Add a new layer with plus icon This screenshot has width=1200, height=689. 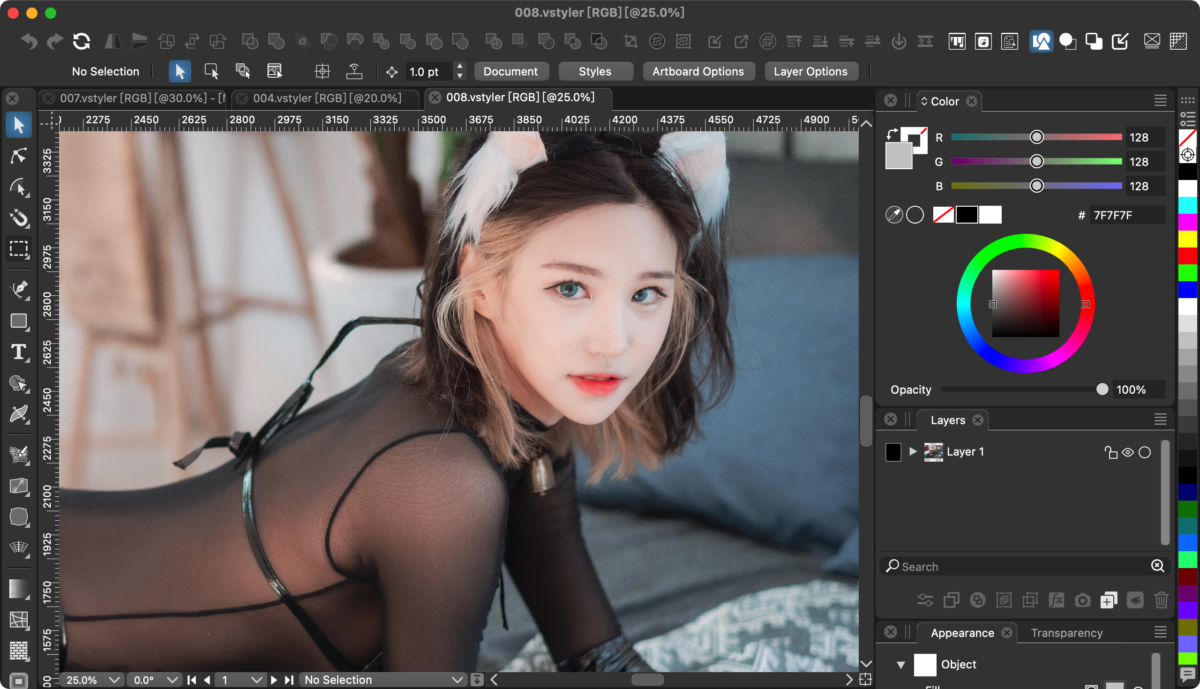coord(1108,600)
